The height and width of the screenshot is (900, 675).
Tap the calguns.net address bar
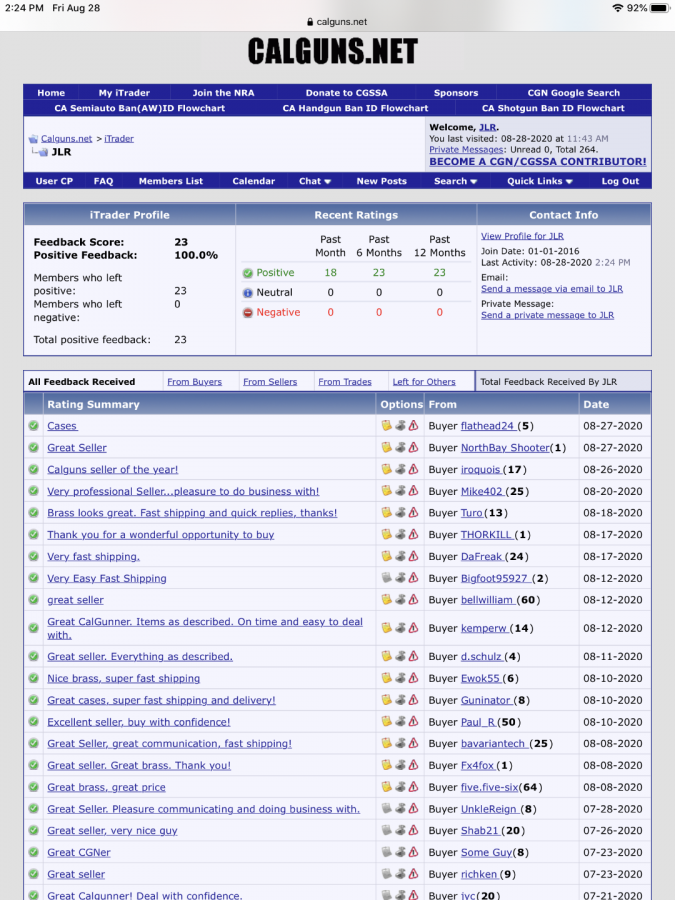pyautogui.click(x=338, y=22)
